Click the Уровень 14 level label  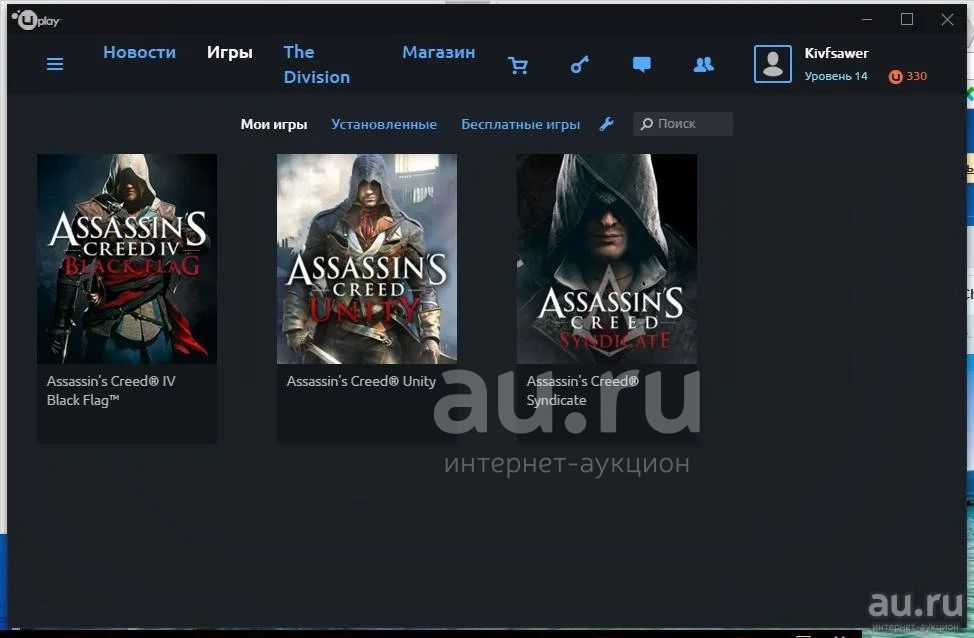pos(835,76)
